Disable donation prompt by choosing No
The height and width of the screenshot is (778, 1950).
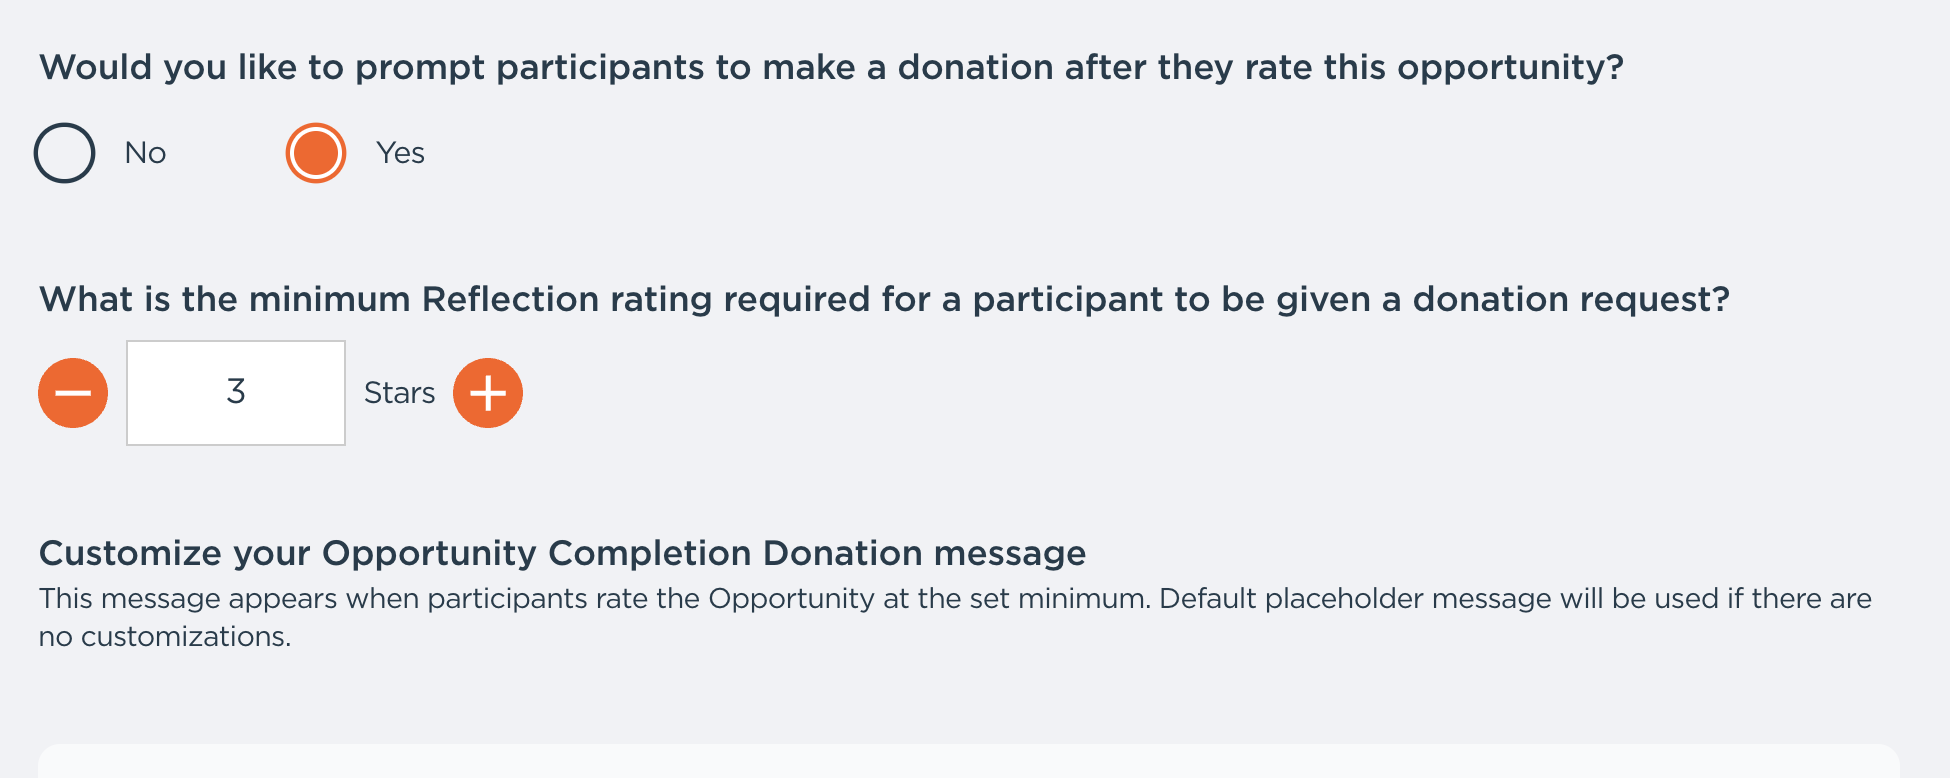65,153
